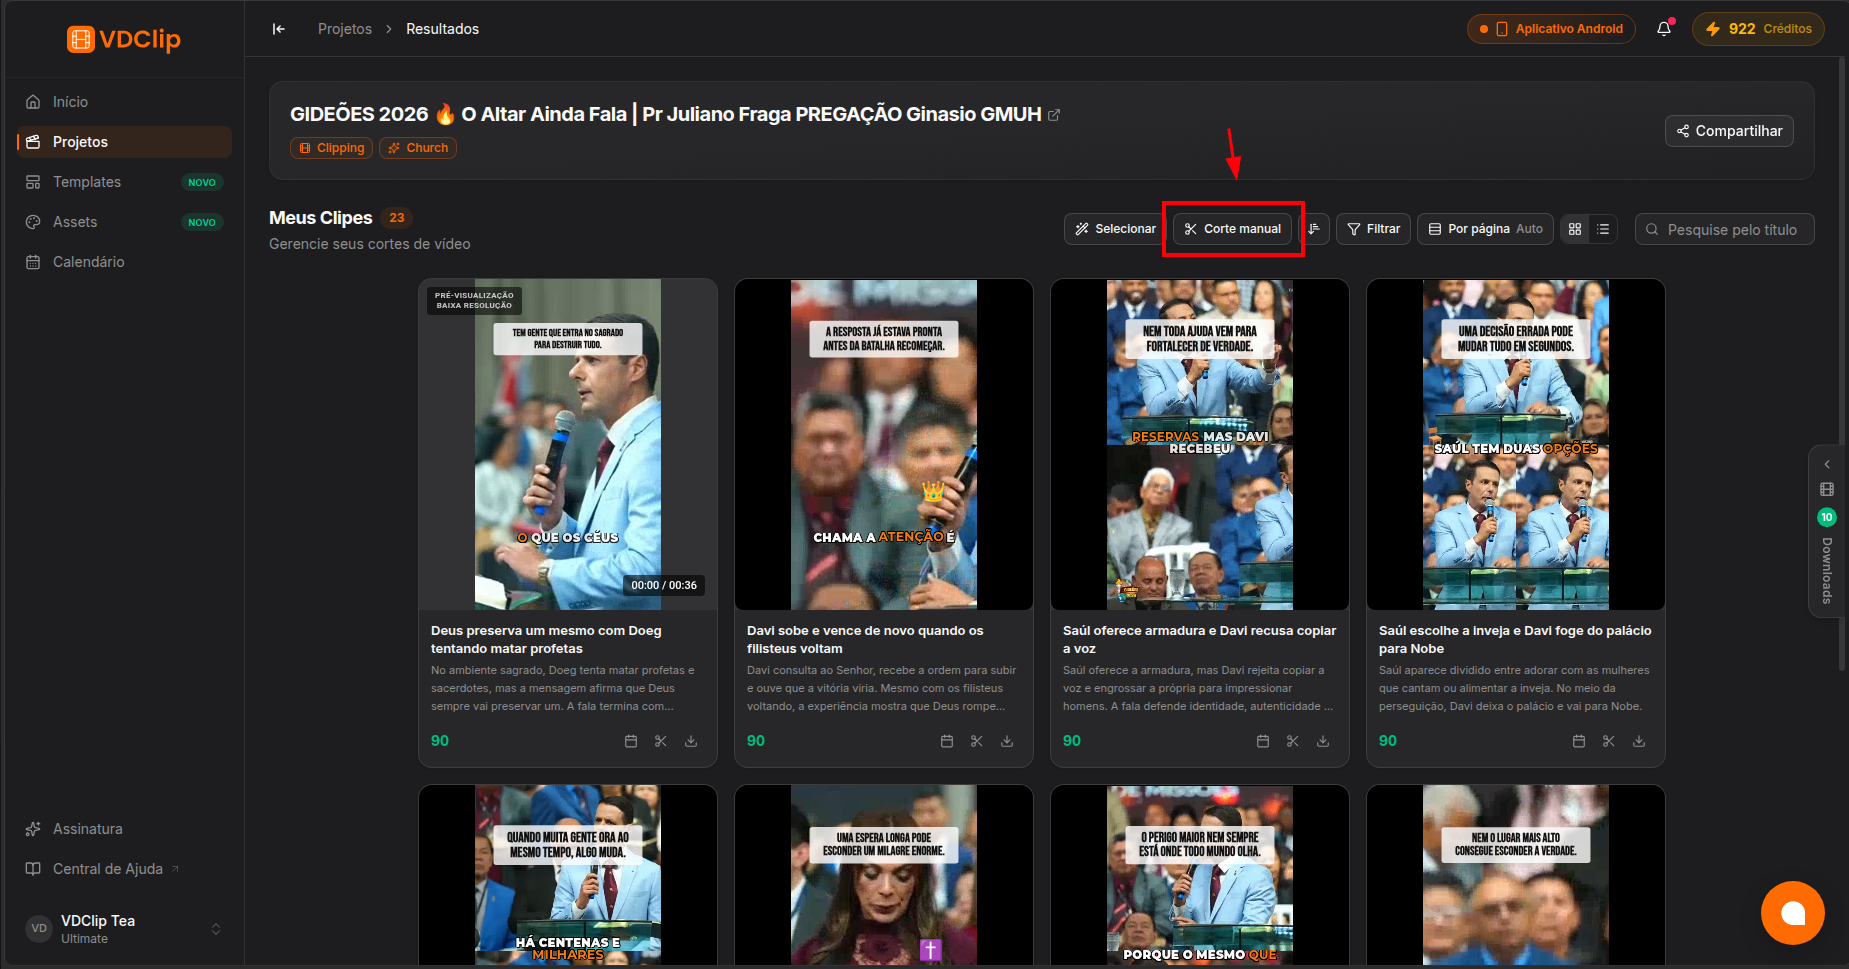The image size is (1849, 969).
Task: Collapse the sidebar with the arrow icon
Action: [279, 29]
